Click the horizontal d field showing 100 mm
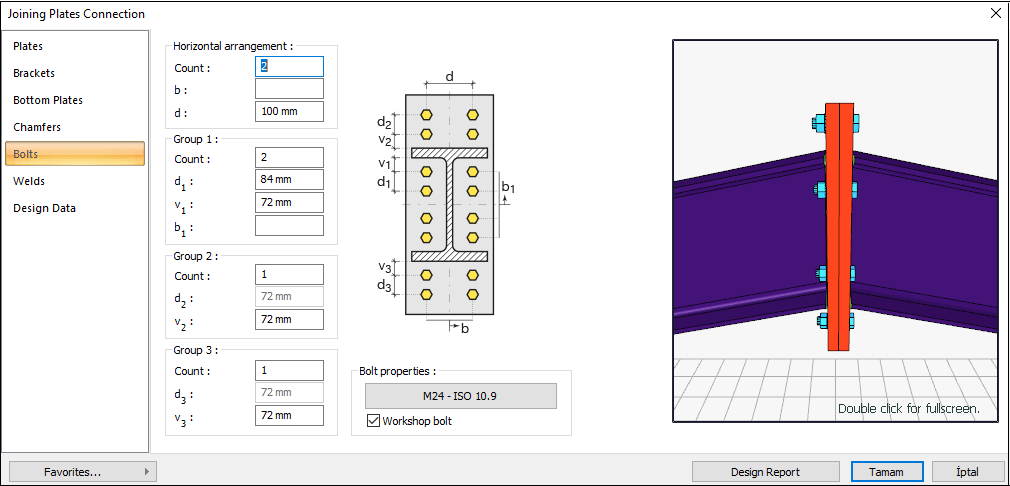Image resolution: width=1010 pixels, height=486 pixels. (x=289, y=111)
